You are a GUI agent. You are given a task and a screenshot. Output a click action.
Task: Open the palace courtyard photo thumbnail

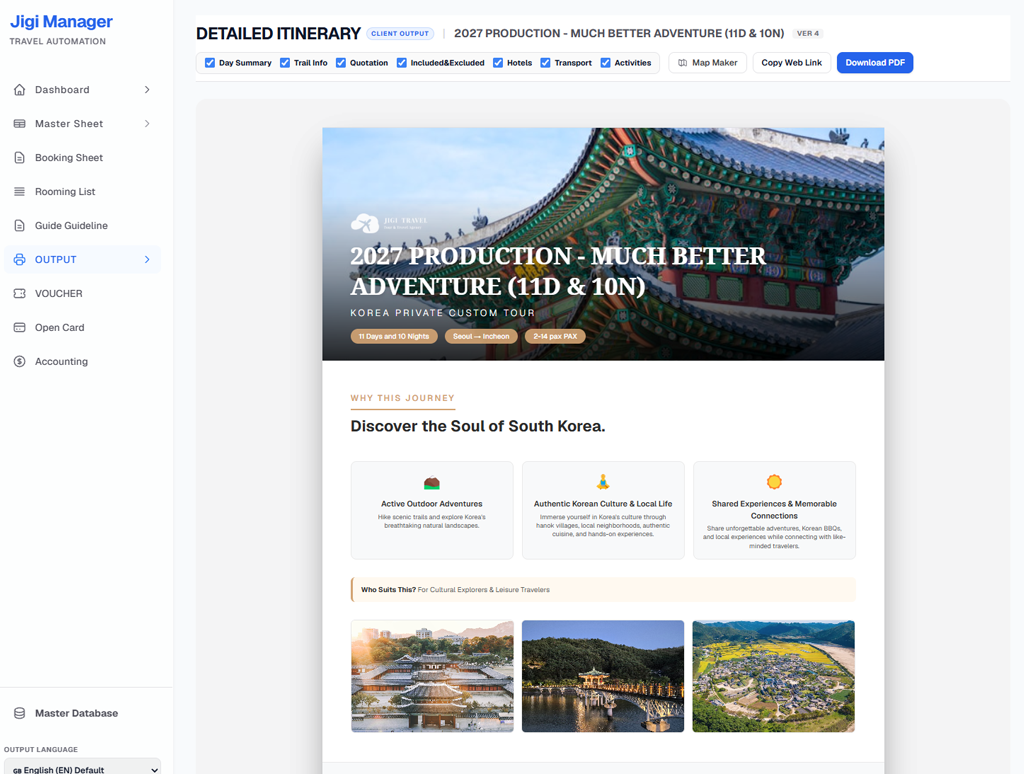(432, 676)
